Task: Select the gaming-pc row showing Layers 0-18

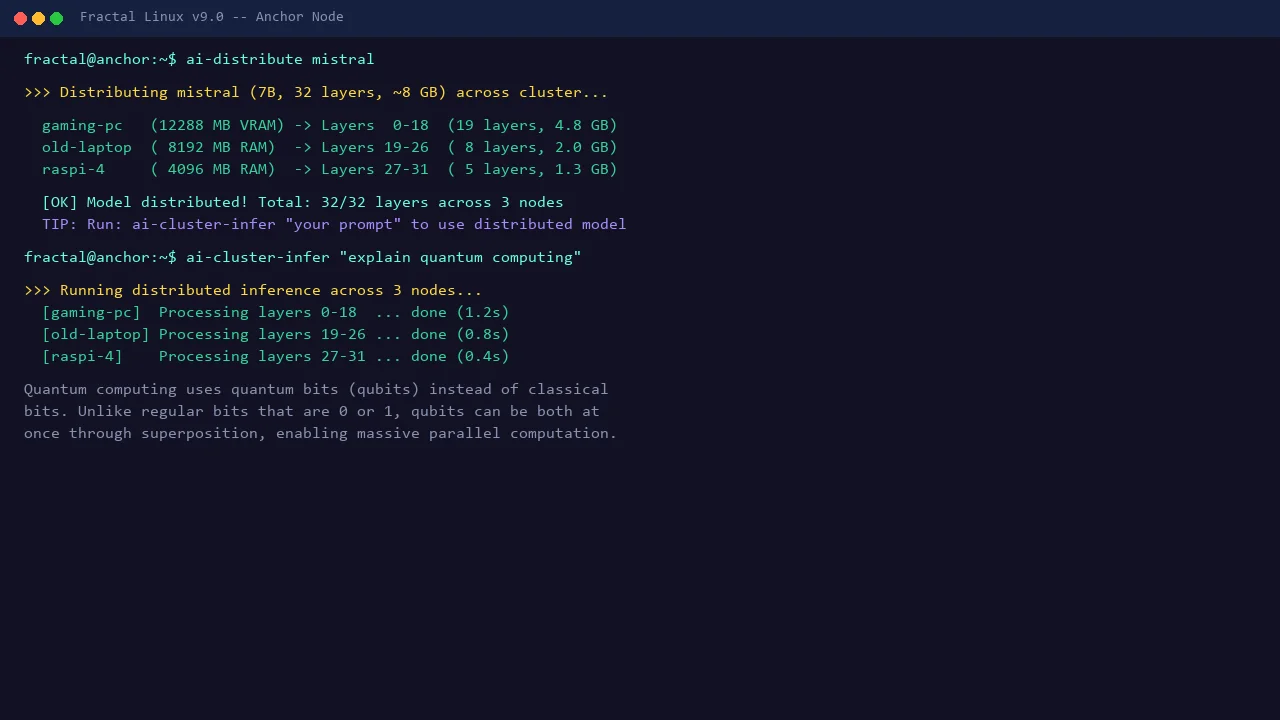Action: 330,125
